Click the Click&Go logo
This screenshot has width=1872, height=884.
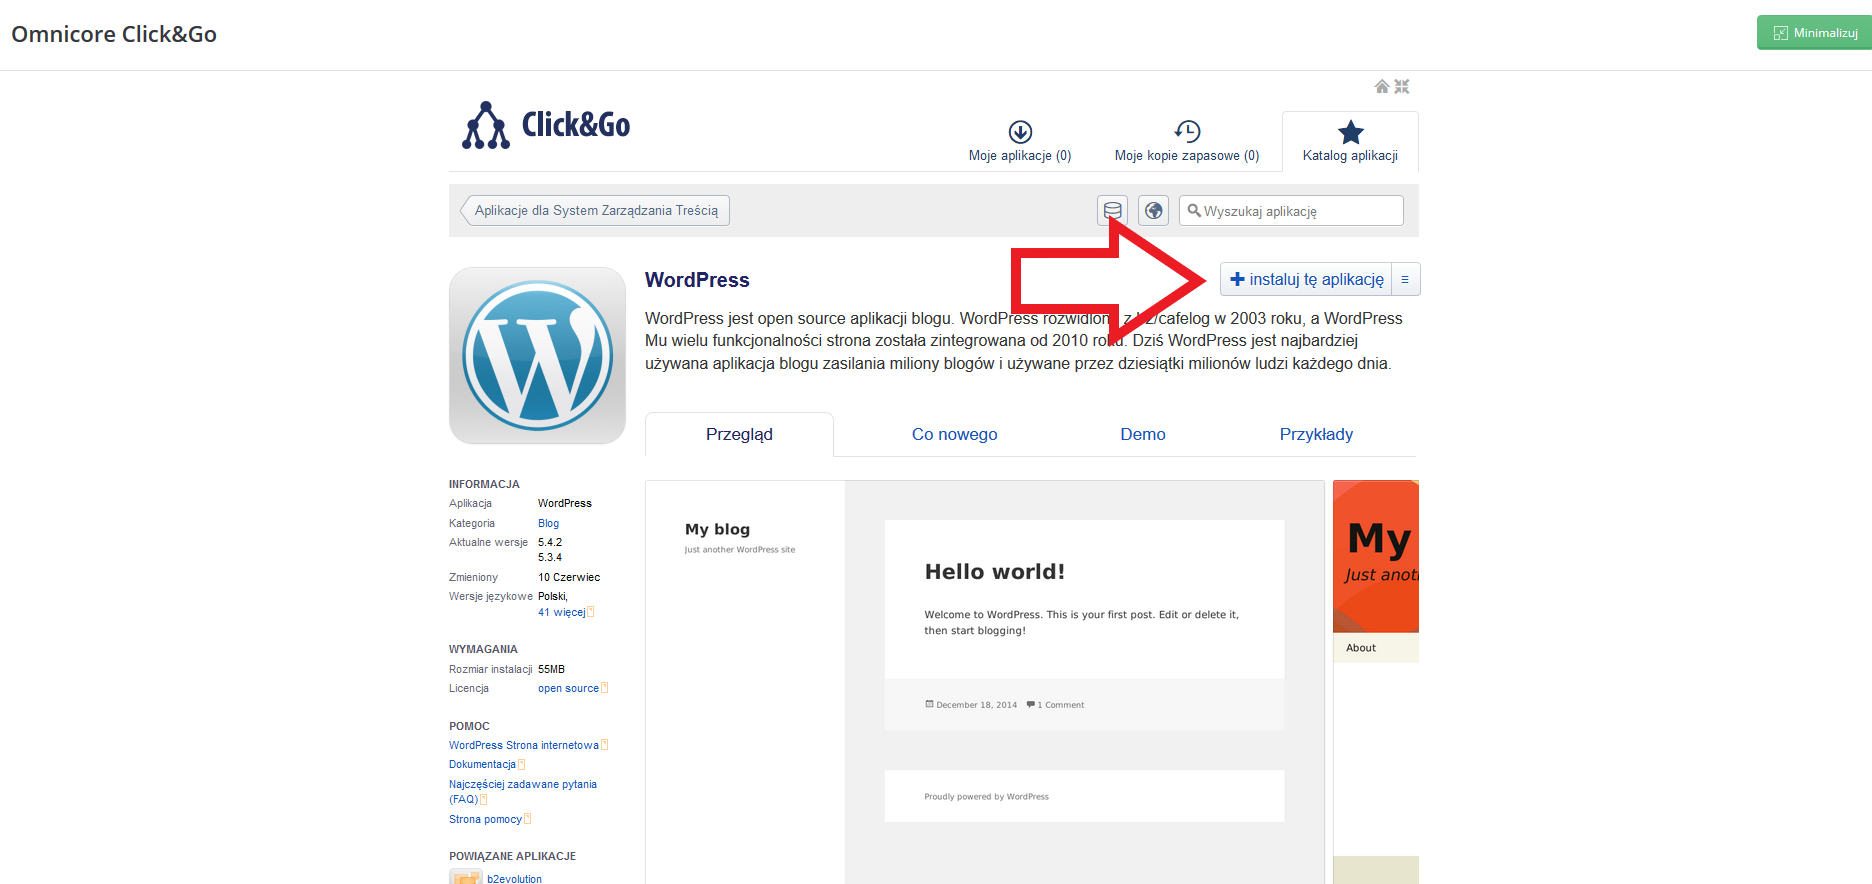(x=546, y=126)
